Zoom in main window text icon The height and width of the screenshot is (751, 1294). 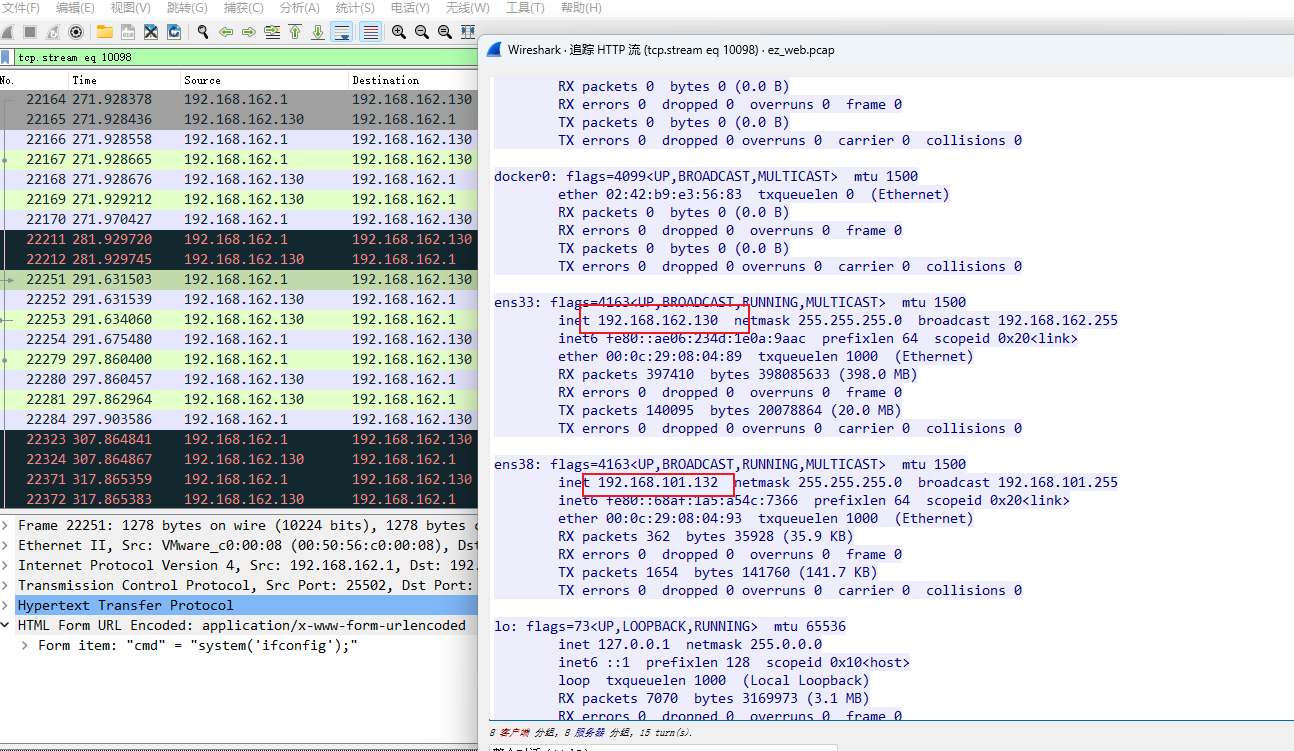click(x=398, y=32)
